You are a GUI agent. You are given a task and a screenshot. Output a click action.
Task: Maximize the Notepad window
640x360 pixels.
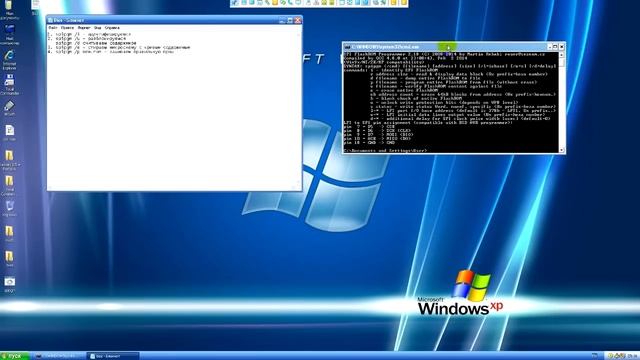pyautogui.click(x=290, y=20)
